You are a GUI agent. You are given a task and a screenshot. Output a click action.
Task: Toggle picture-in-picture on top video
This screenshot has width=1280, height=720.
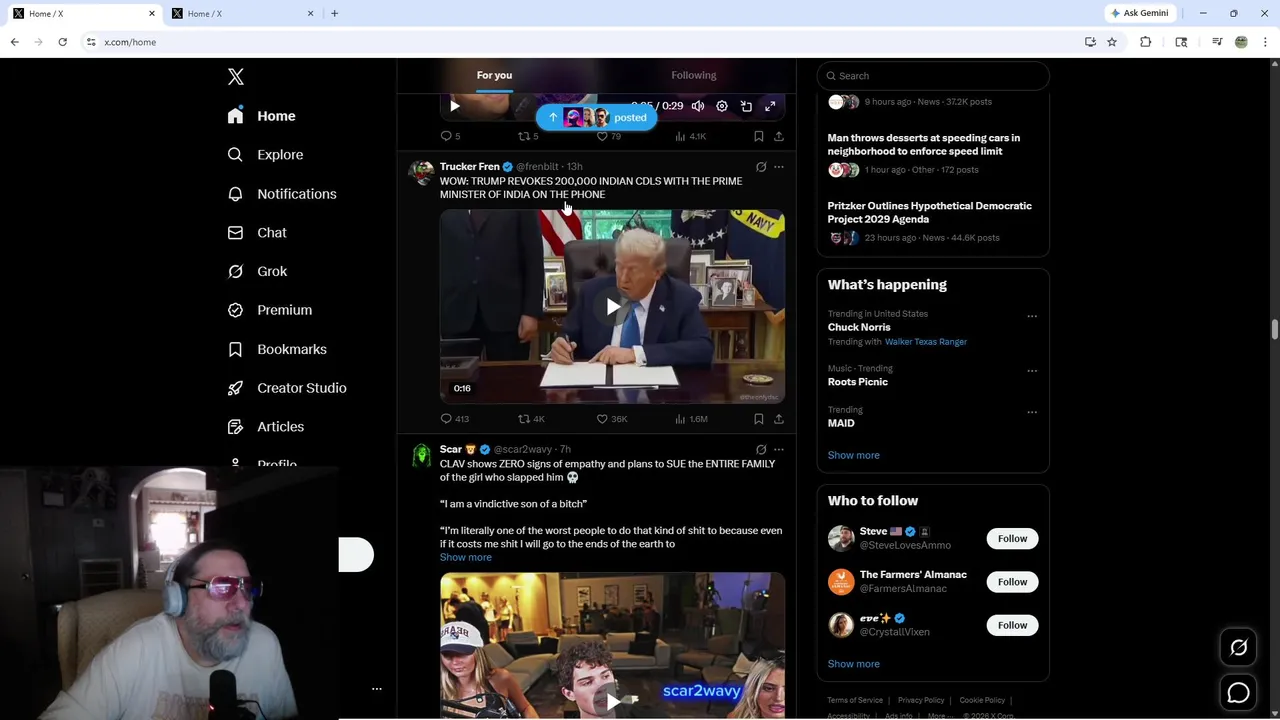(746, 106)
